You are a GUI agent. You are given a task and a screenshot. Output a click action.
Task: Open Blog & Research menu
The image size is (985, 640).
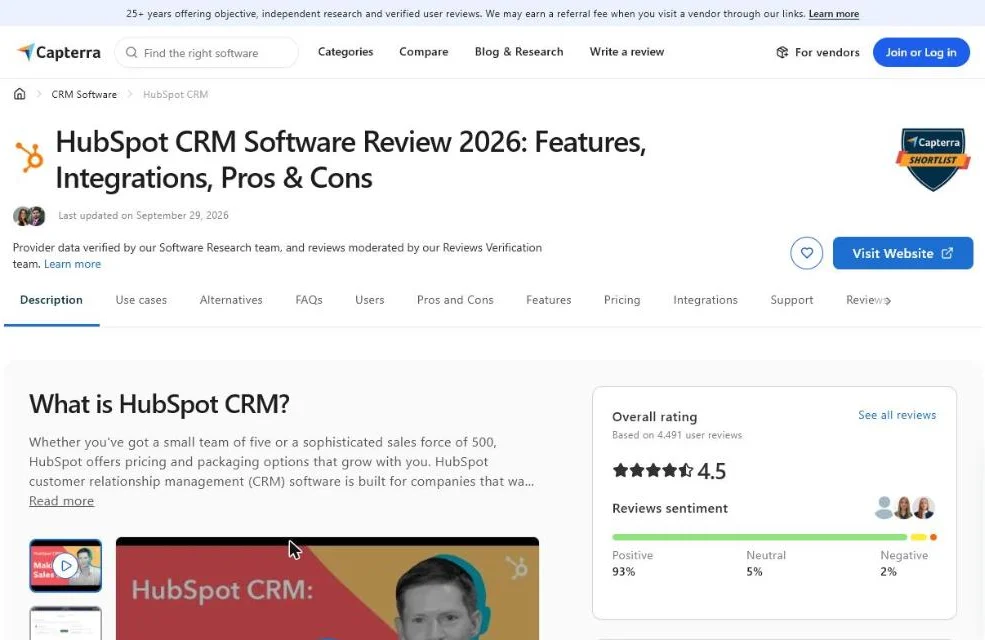519,52
